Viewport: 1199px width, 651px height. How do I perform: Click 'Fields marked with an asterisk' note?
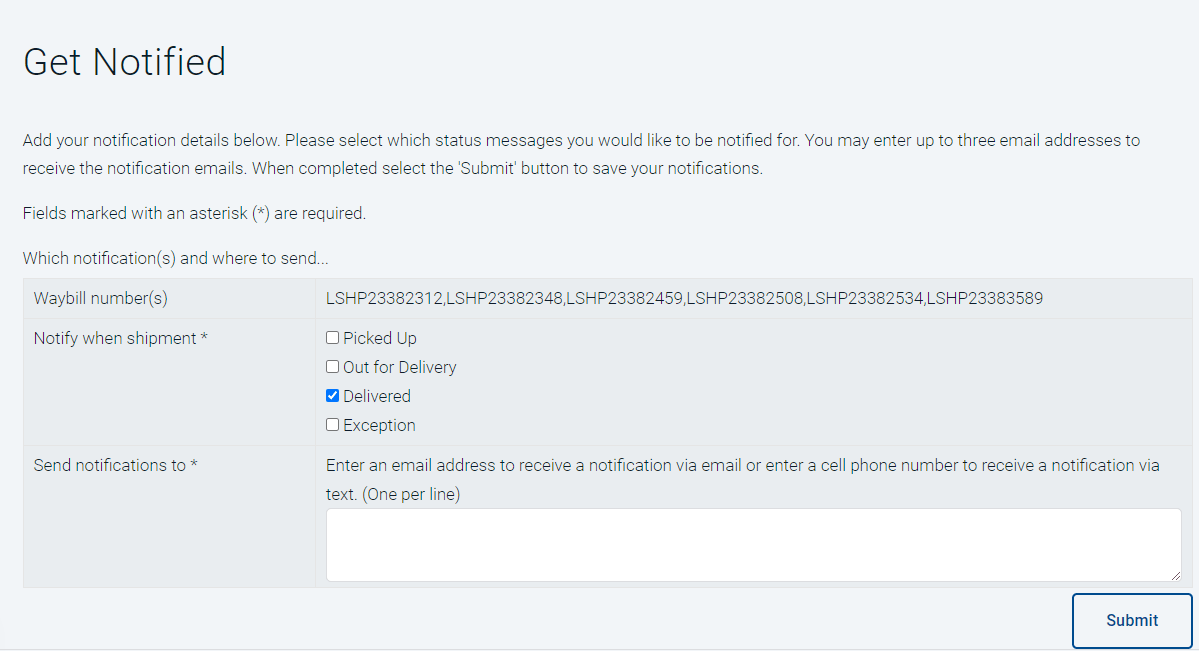194,213
